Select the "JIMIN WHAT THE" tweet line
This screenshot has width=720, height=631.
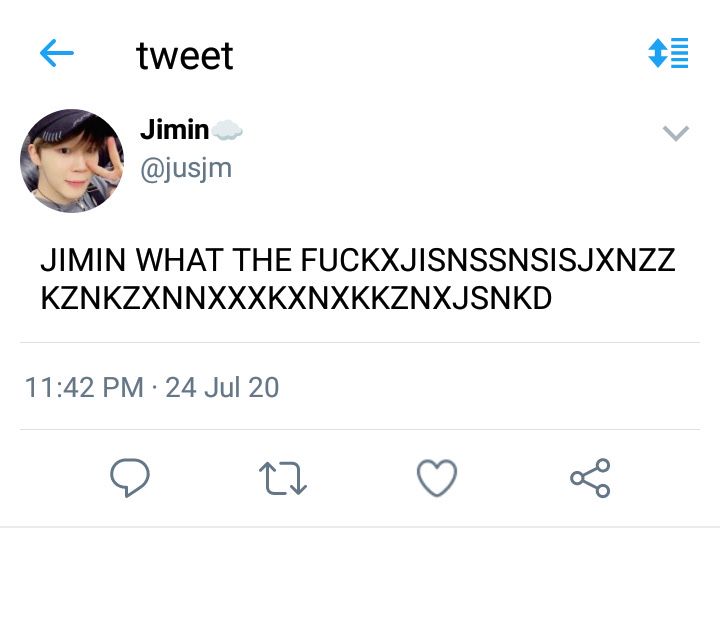[357, 261]
